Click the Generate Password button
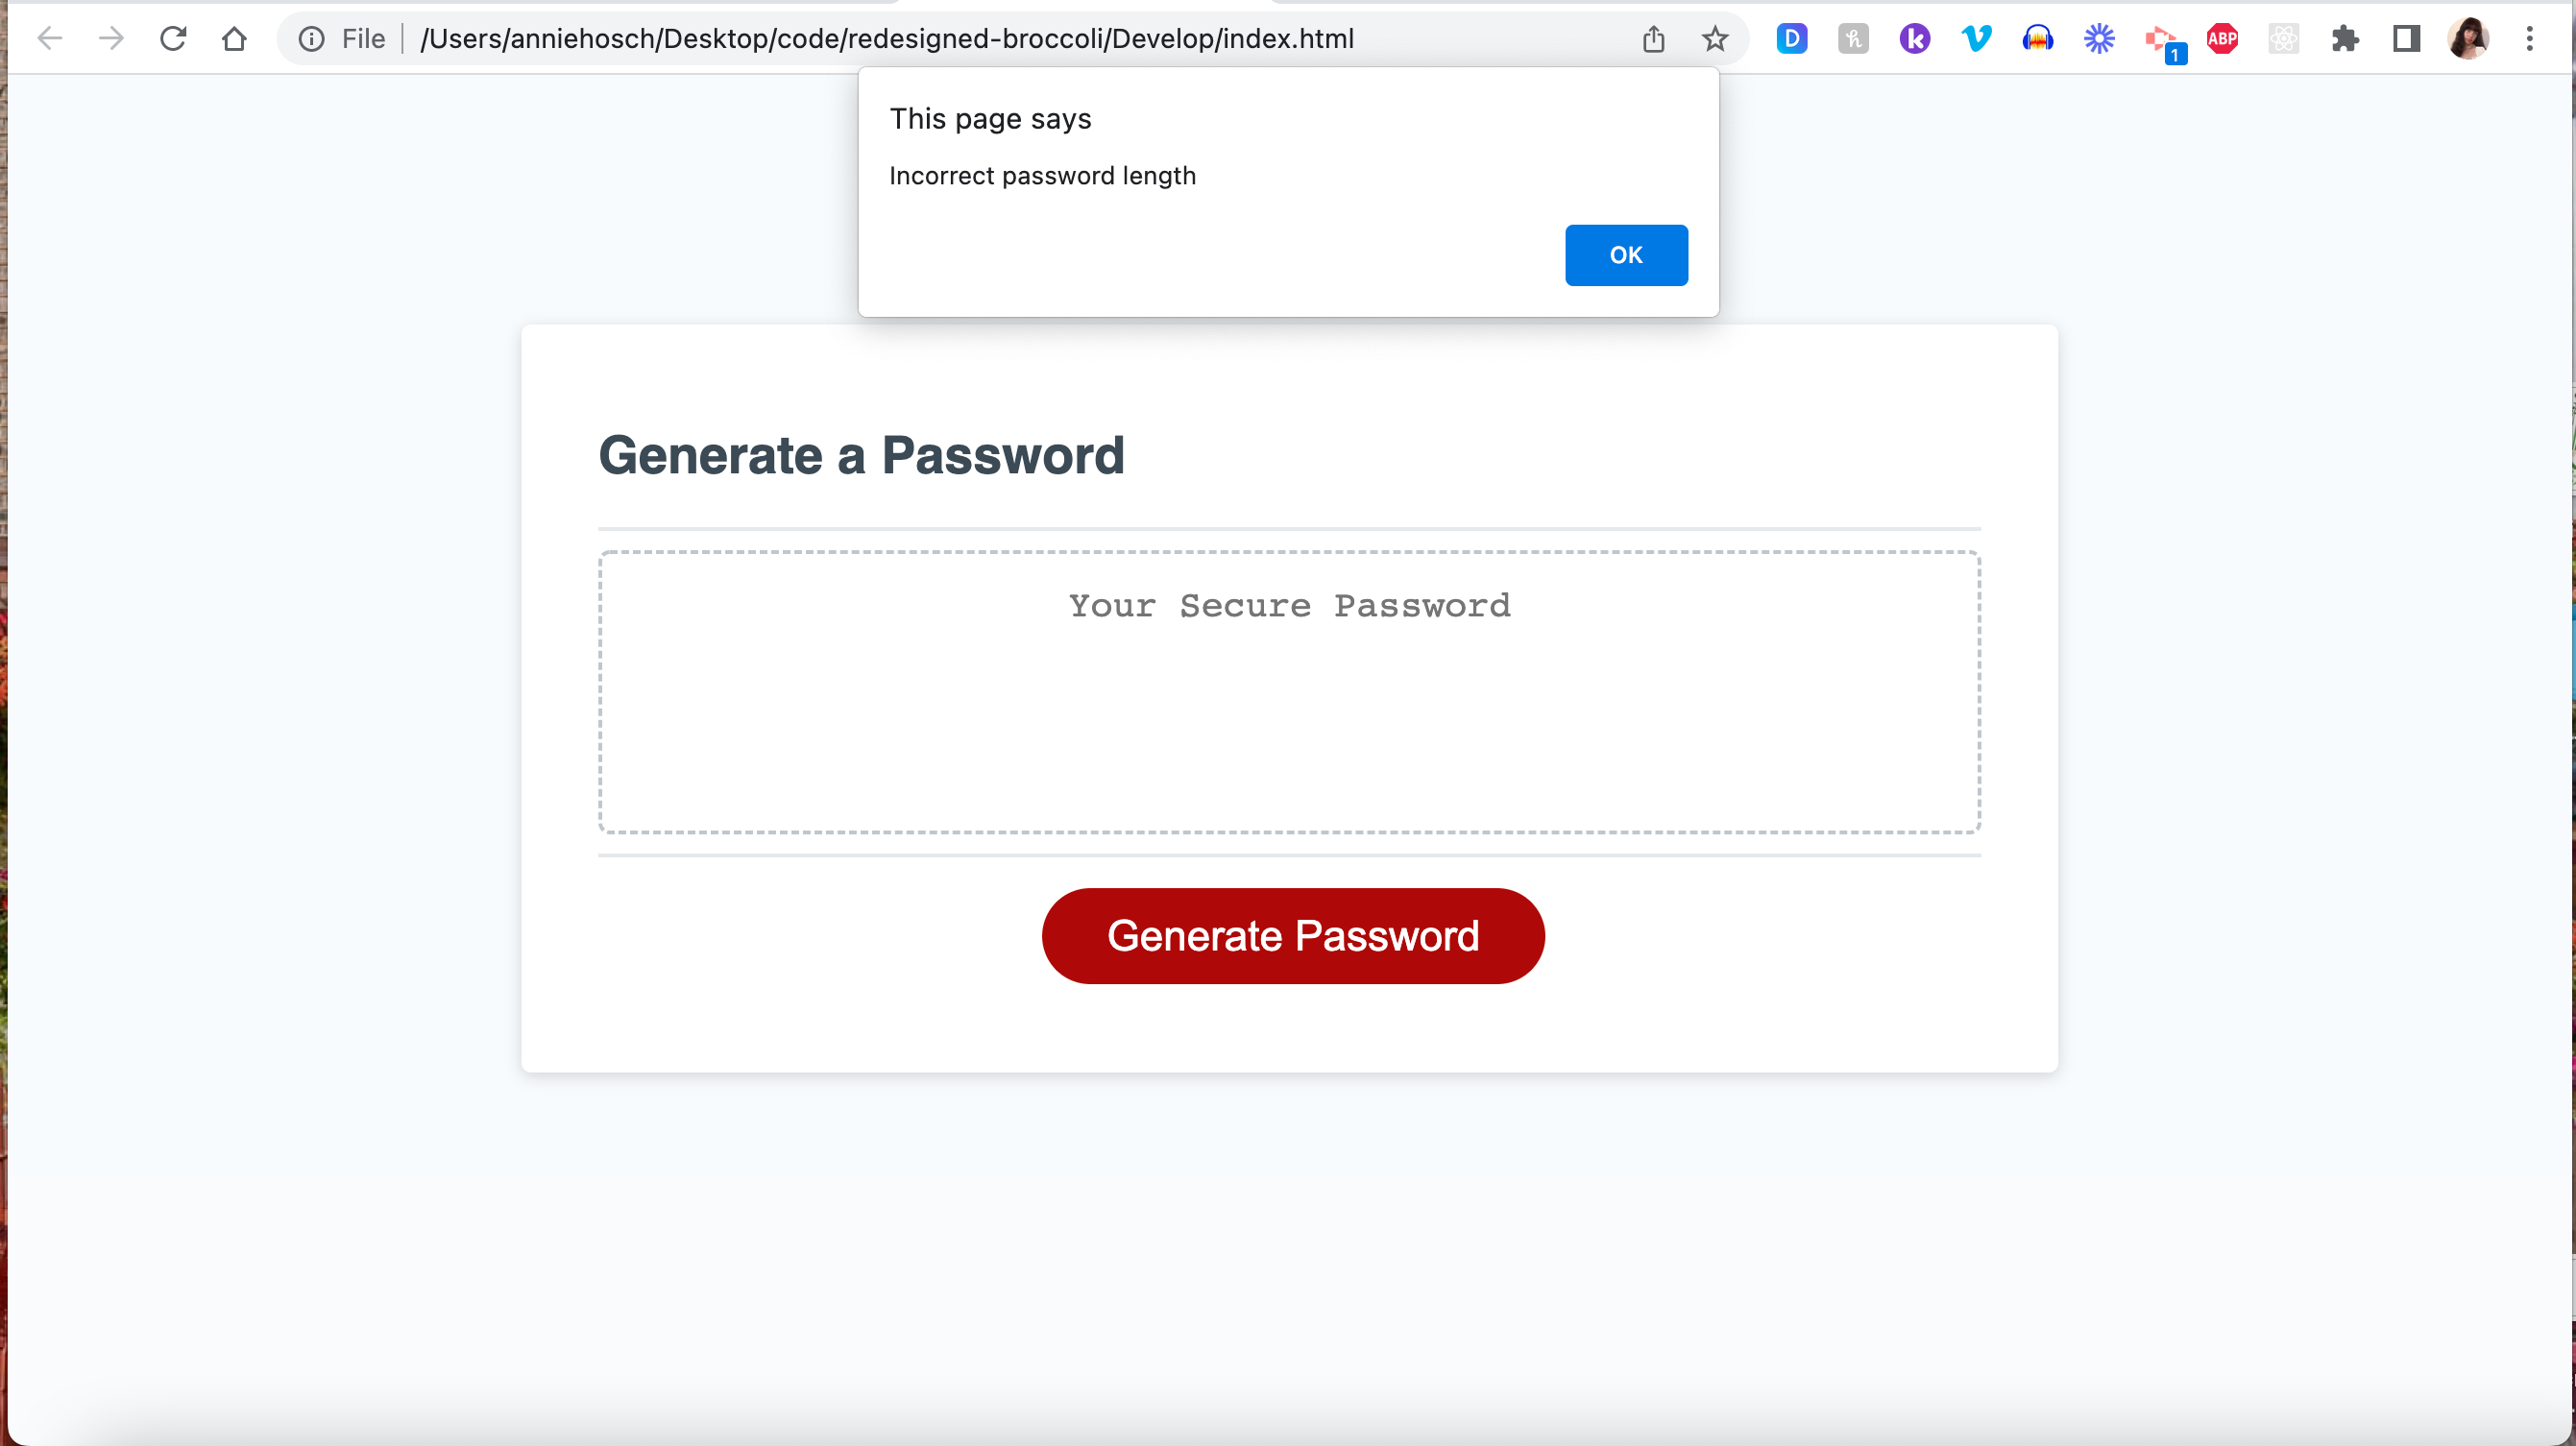2576x1446 pixels. [1292, 935]
